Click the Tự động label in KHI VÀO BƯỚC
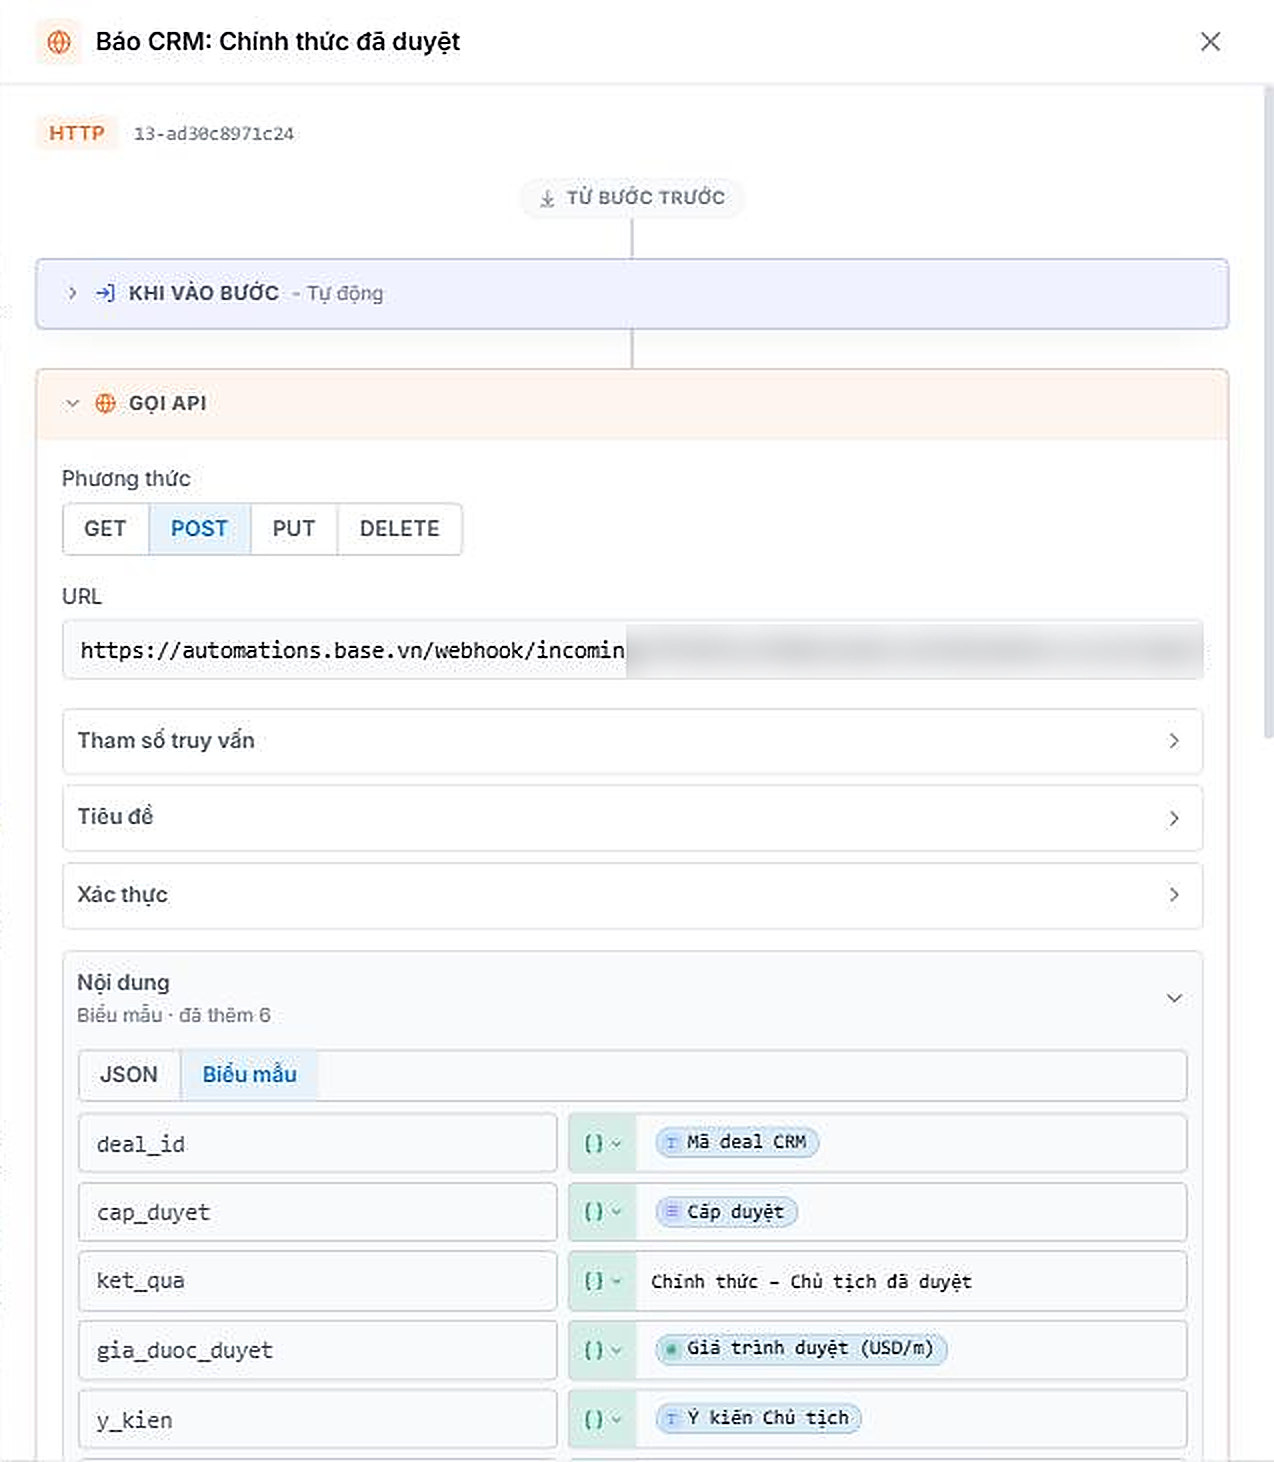1274x1462 pixels. [345, 294]
